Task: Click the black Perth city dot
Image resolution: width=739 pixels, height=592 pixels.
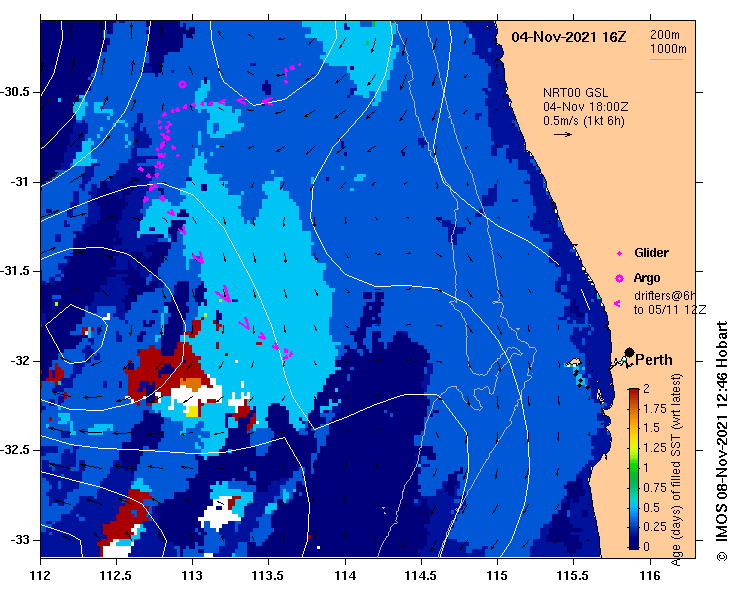Action: [629, 353]
